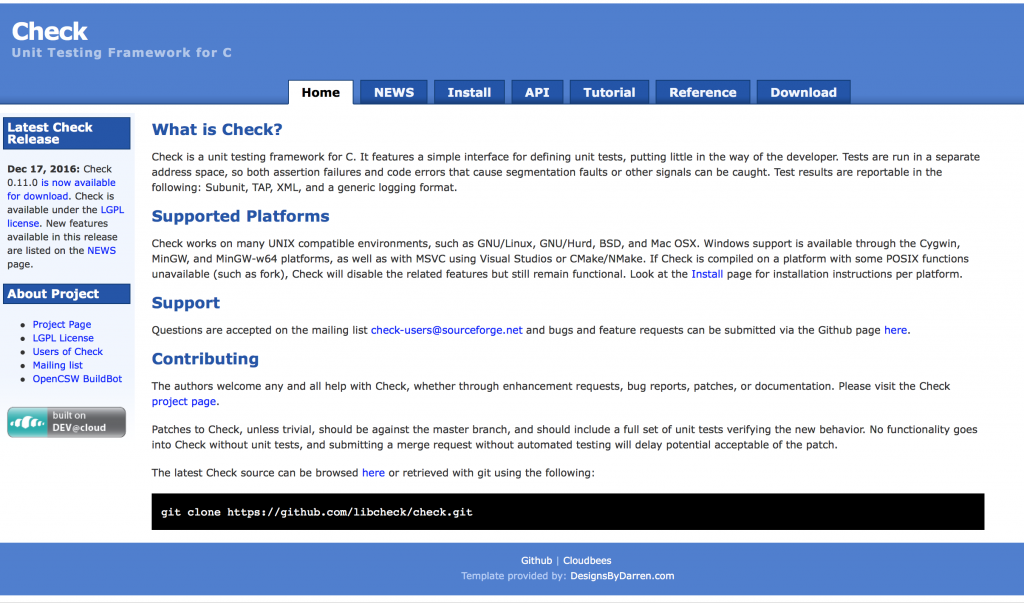Viewport: 1024px width, 603px height.
Task: Browse the latest Check source here
Action: [373, 472]
